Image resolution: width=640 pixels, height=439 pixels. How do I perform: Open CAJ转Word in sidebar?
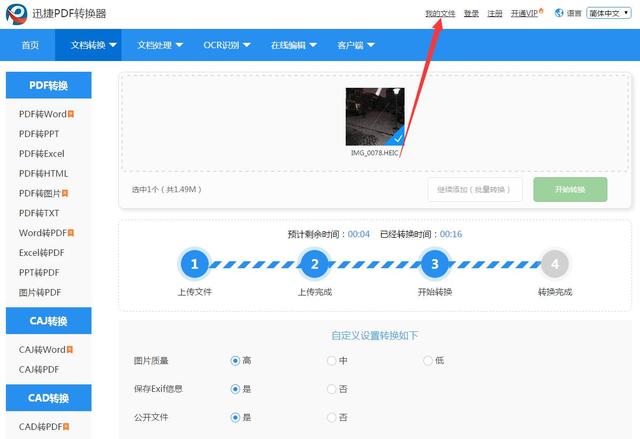[x=42, y=350]
